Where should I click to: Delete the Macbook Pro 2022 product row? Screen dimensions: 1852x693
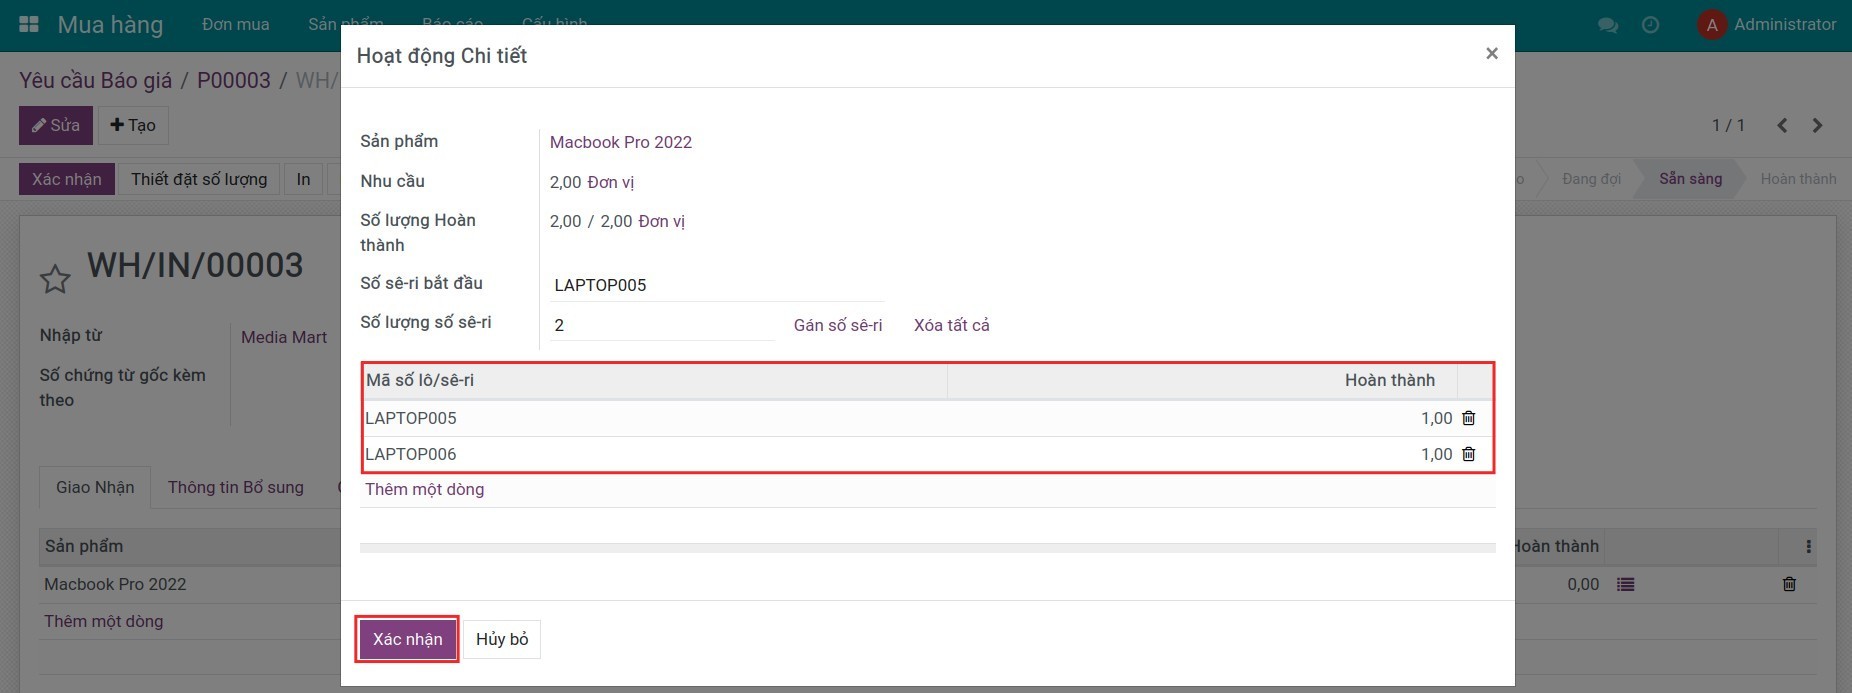[1789, 584]
